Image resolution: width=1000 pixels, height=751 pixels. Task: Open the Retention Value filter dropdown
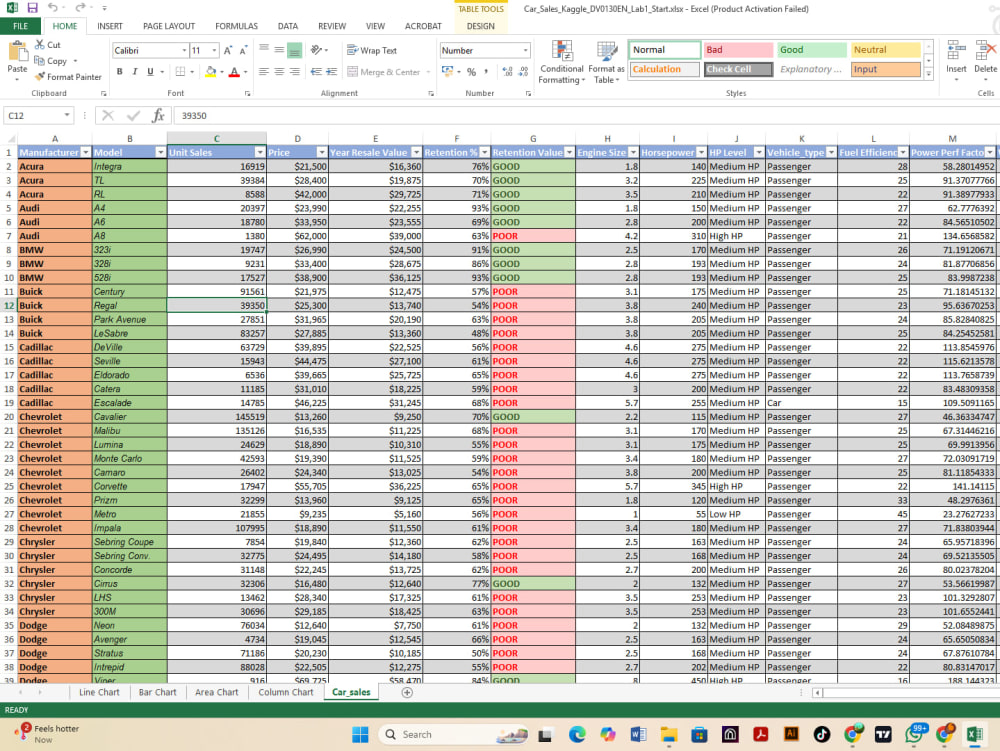click(569, 152)
